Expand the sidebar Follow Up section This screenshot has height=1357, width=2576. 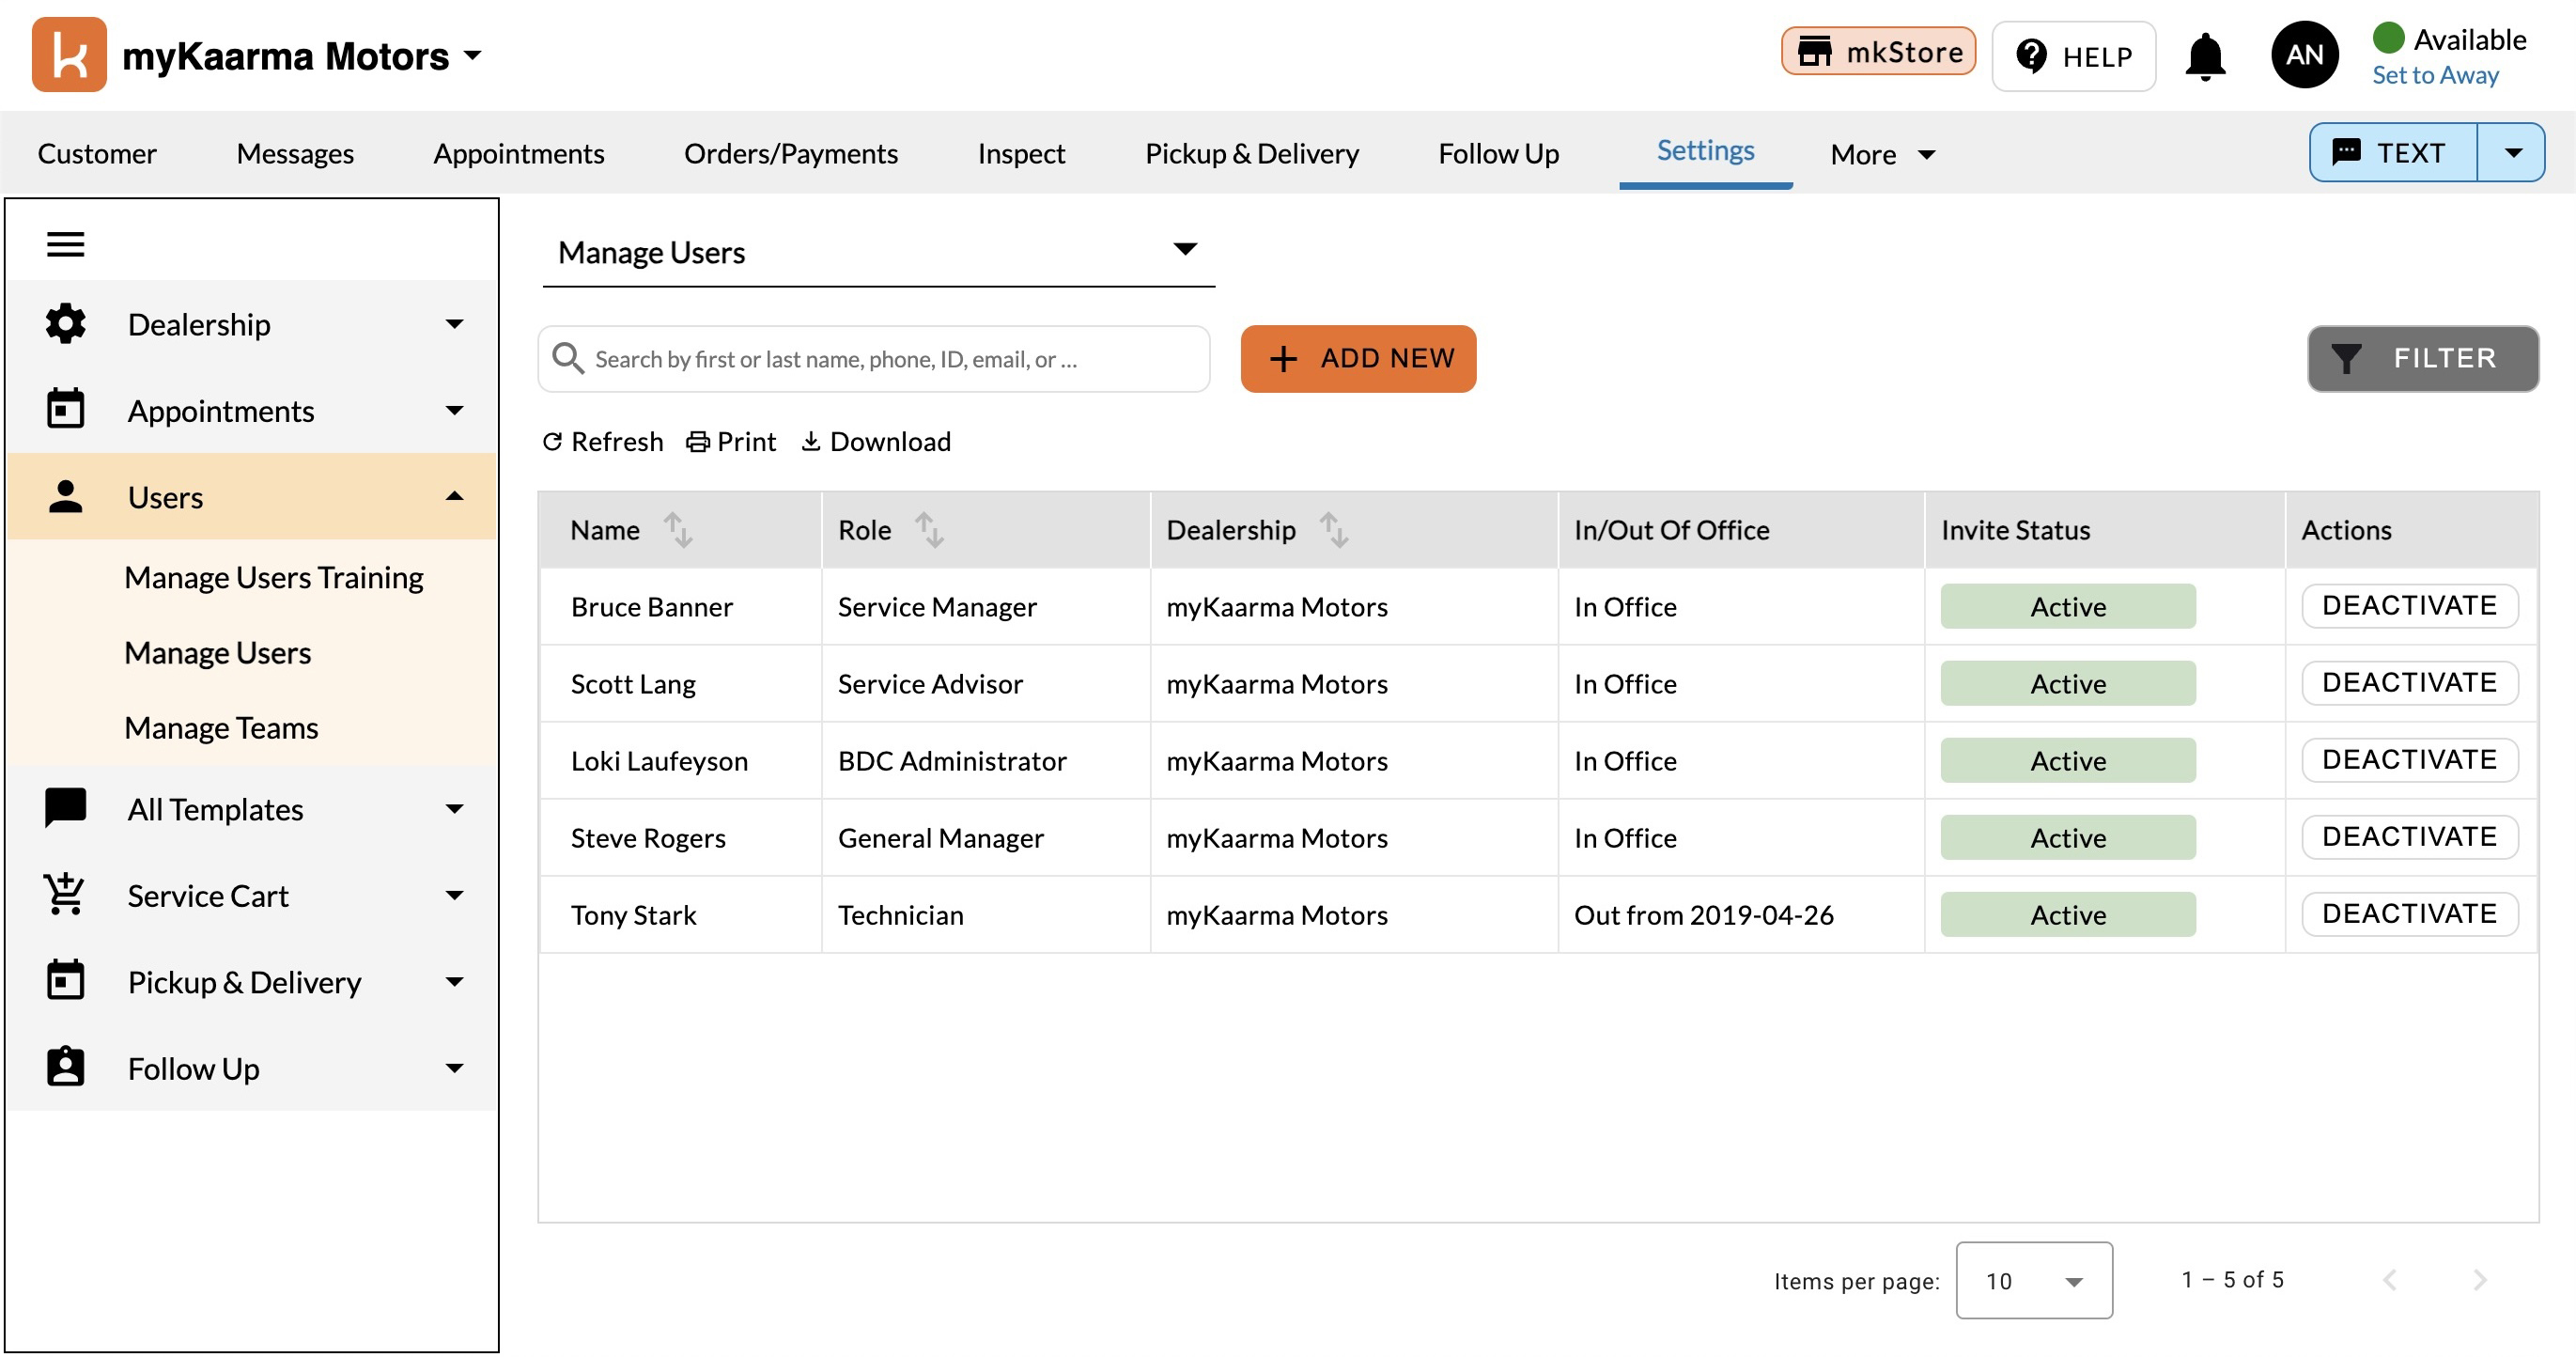click(454, 1068)
